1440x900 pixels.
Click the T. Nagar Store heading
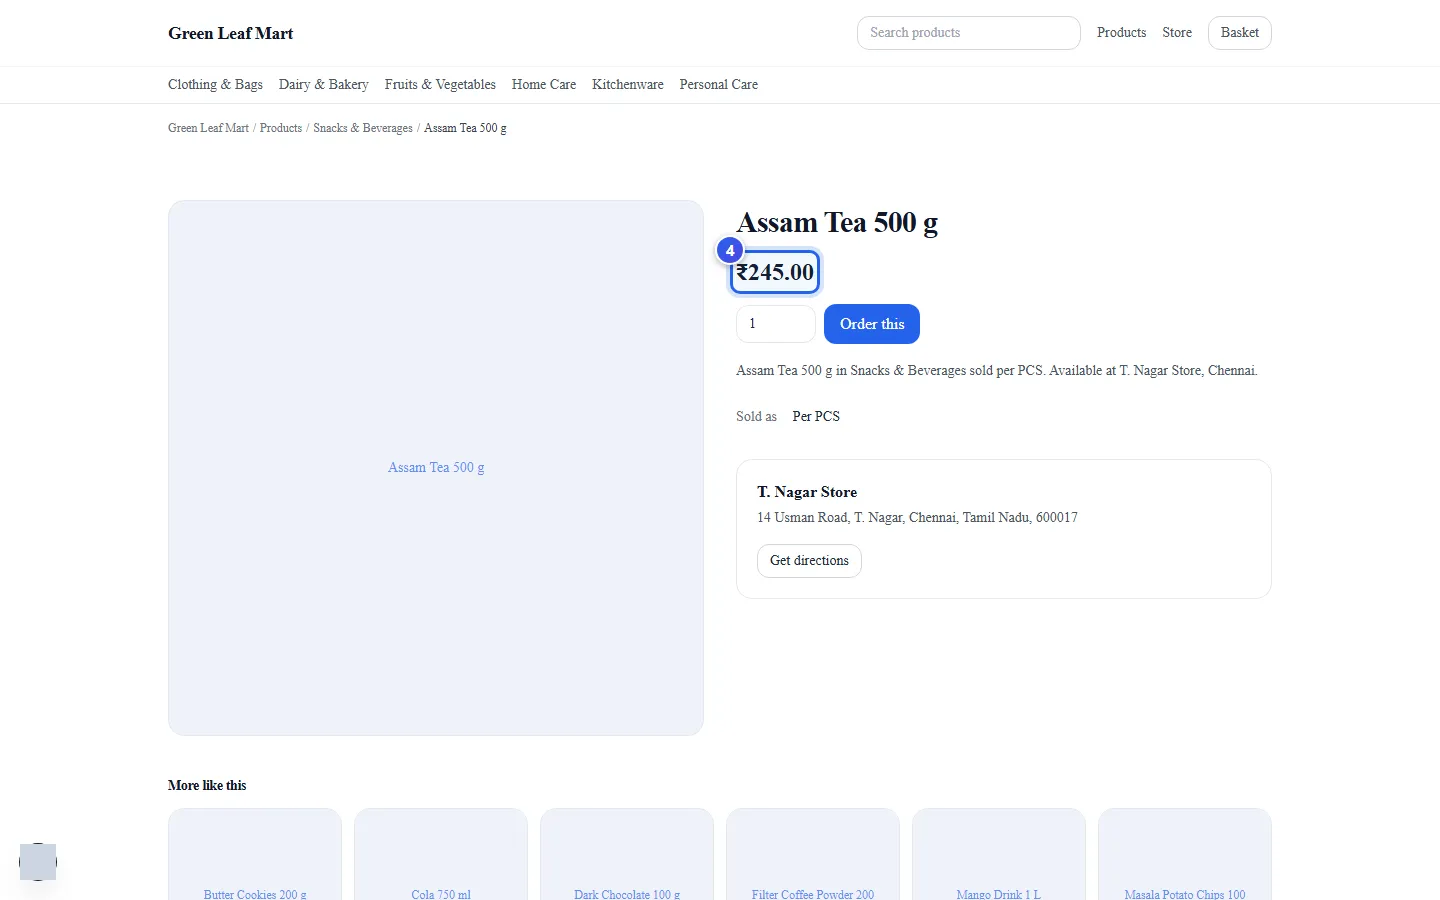[807, 492]
